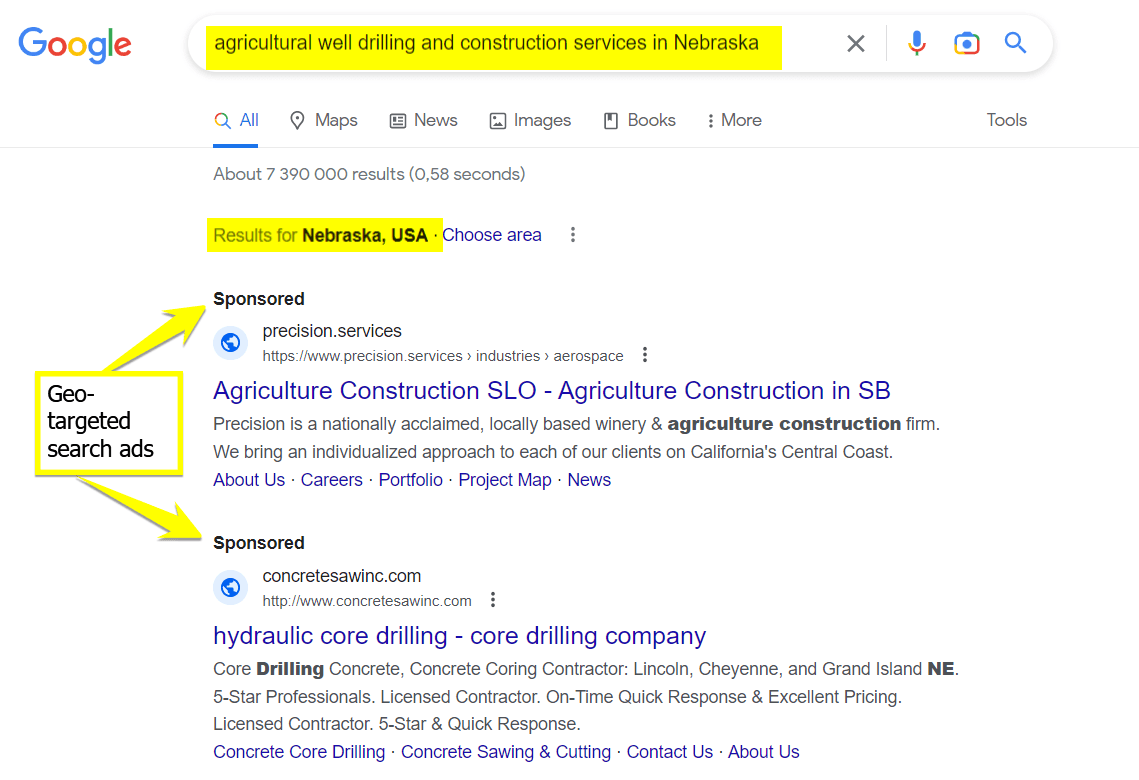1139x780 pixels.
Task: Open the Agriculture Construction SLO ad title
Action: [x=551, y=391]
